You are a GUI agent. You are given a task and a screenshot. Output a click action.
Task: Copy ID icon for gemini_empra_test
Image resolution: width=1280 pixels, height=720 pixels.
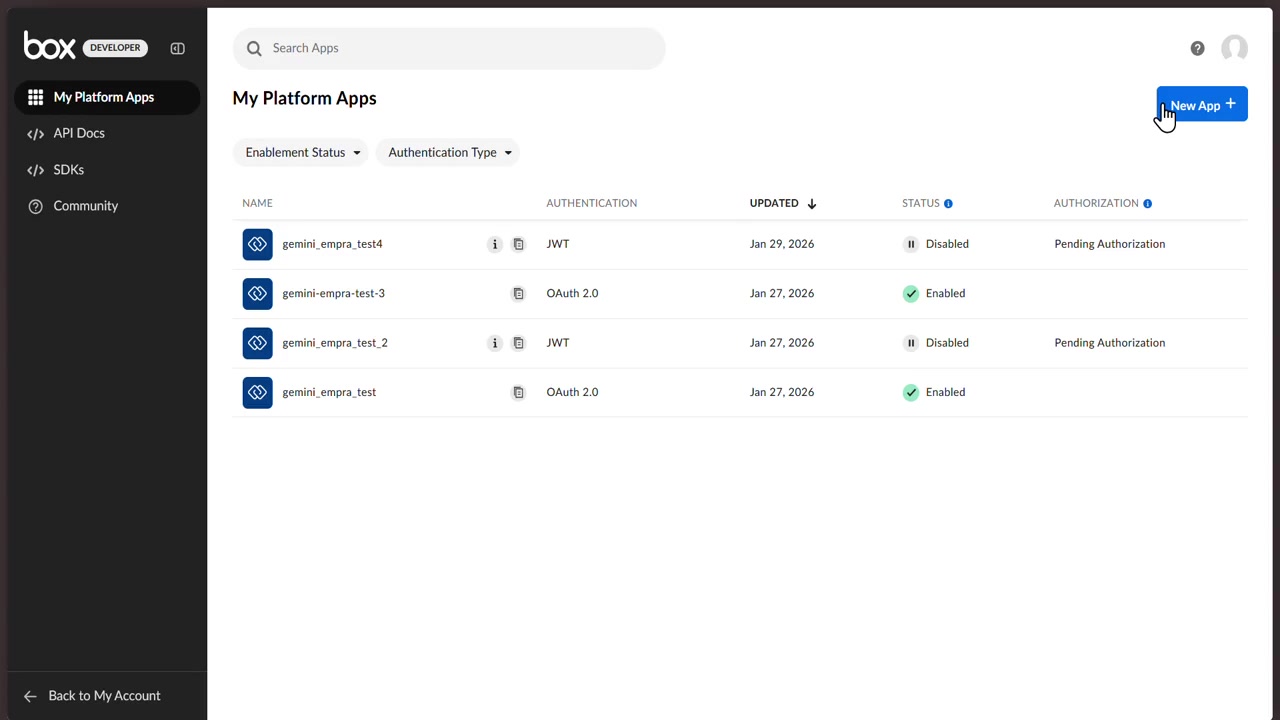pos(518,393)
